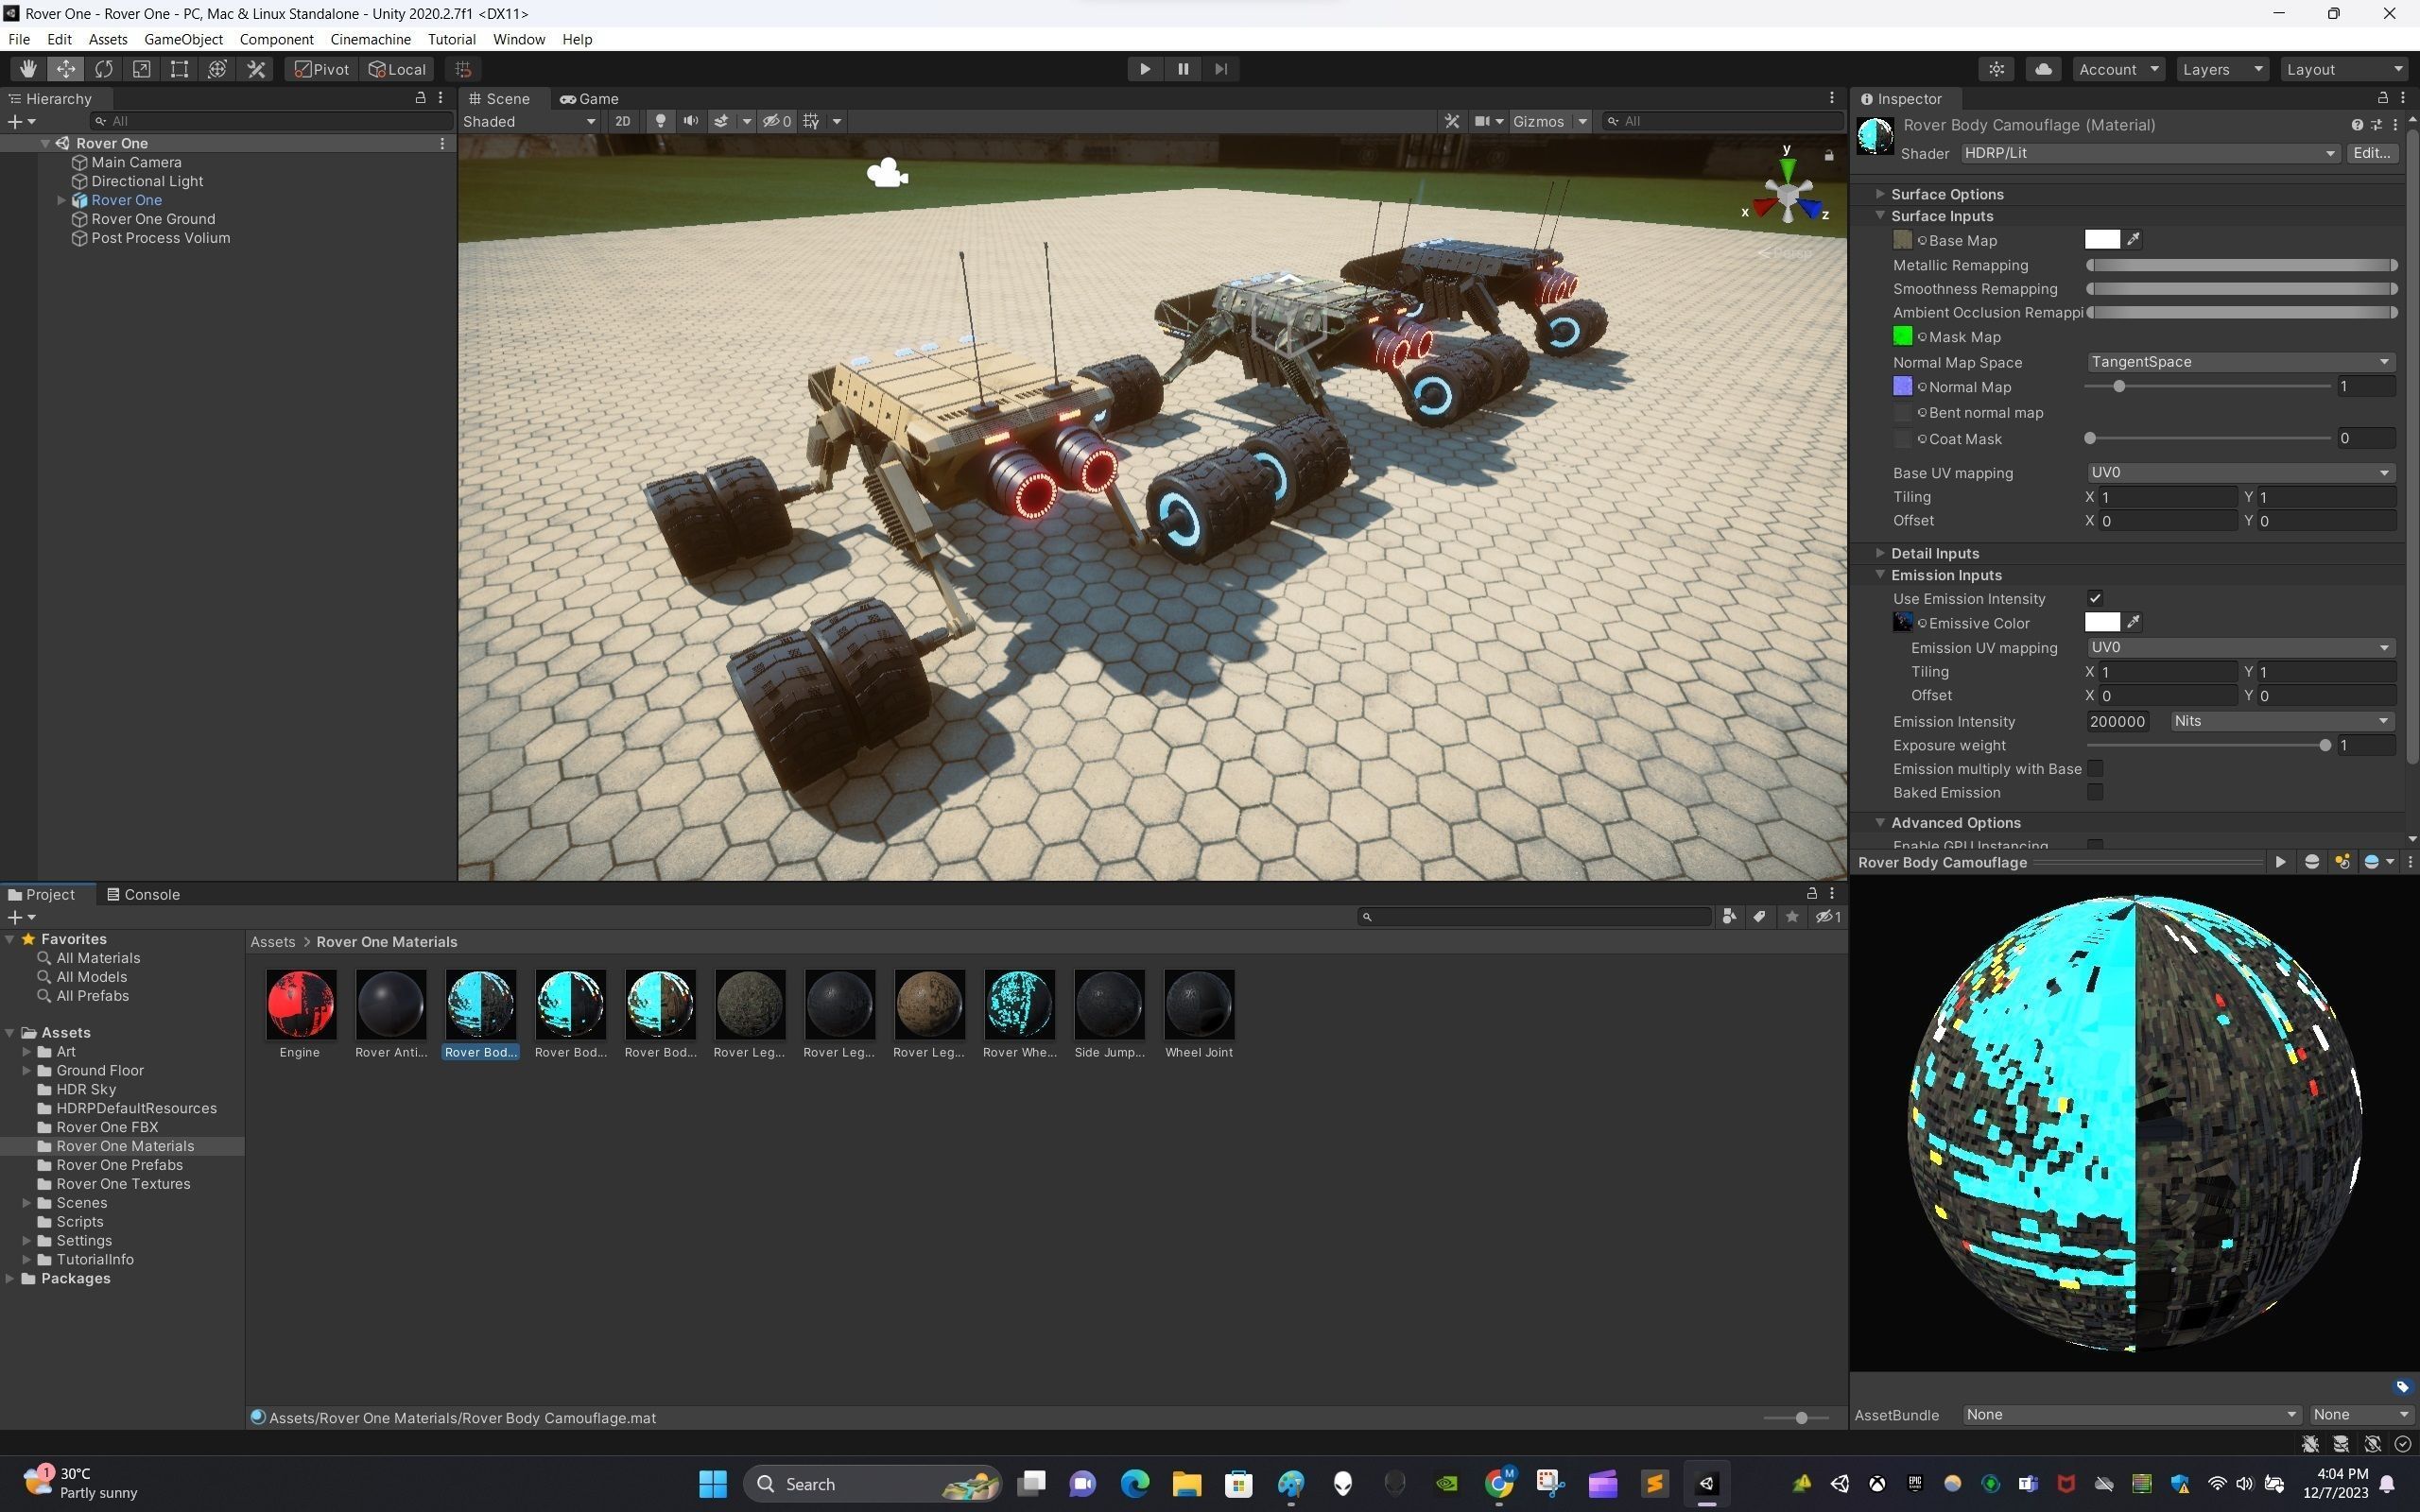Open the GameObject menu
Screen dimensions: 2420x1512
pyautogui.click(x=183, y=39)
